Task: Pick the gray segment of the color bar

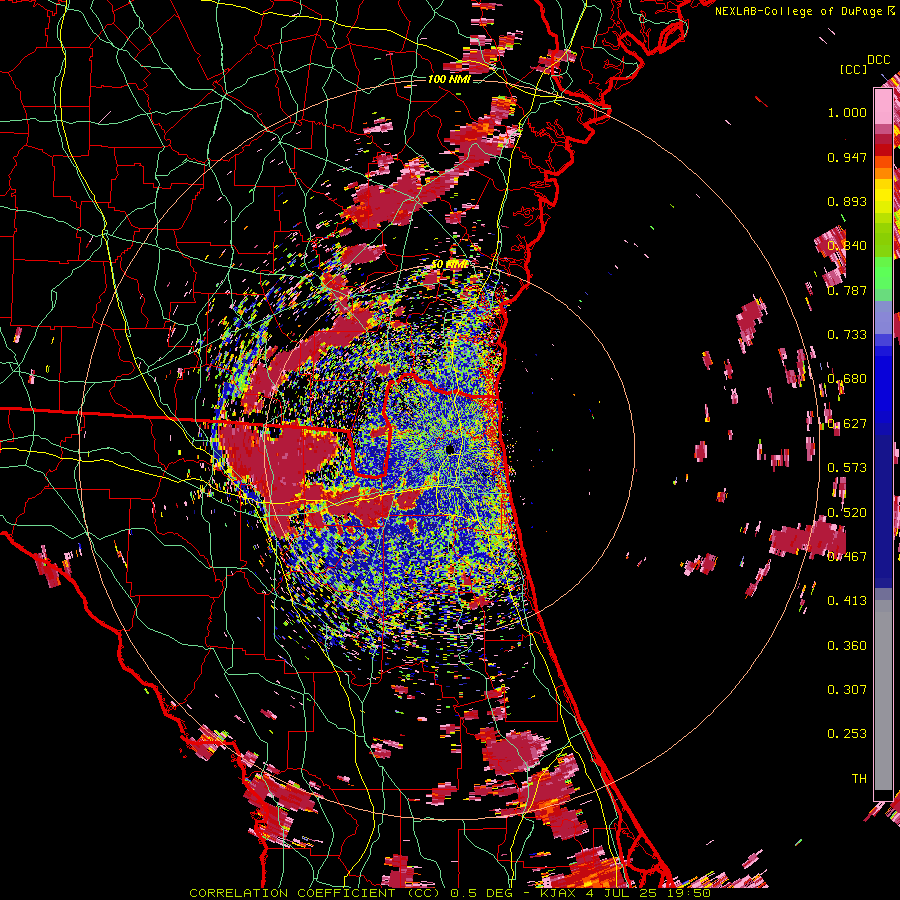Action: [883, 695]
